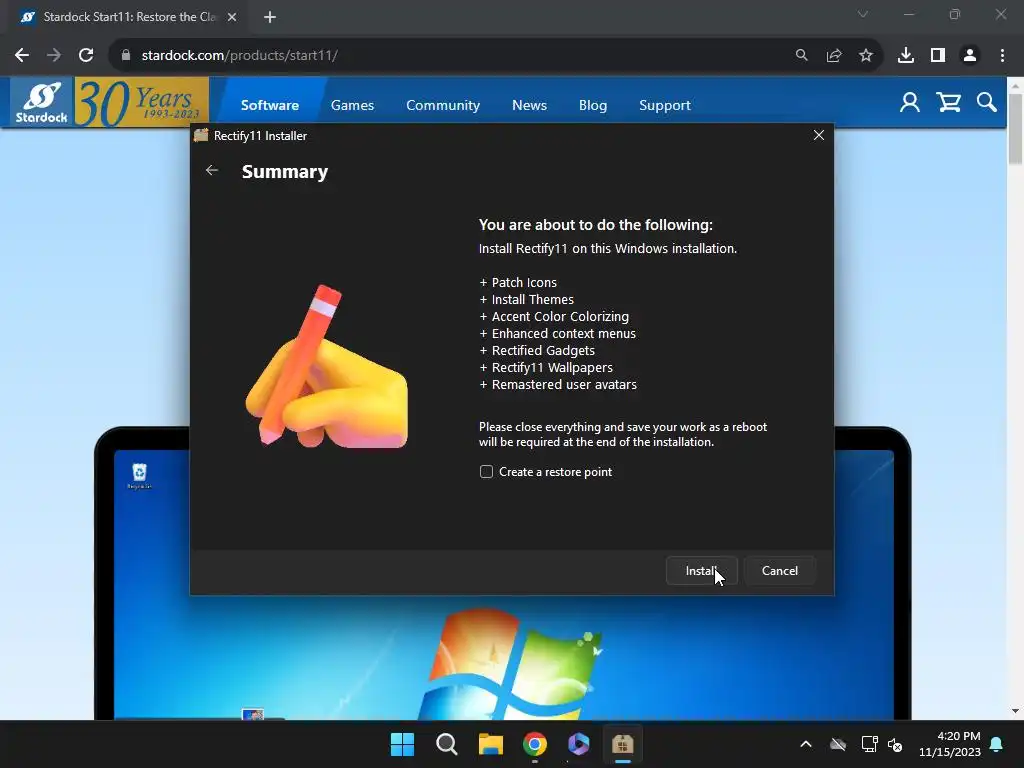Click the page vertical scrollbar thumb
The width and height of the screenshot is (1024, 768).
(1015, 129)
